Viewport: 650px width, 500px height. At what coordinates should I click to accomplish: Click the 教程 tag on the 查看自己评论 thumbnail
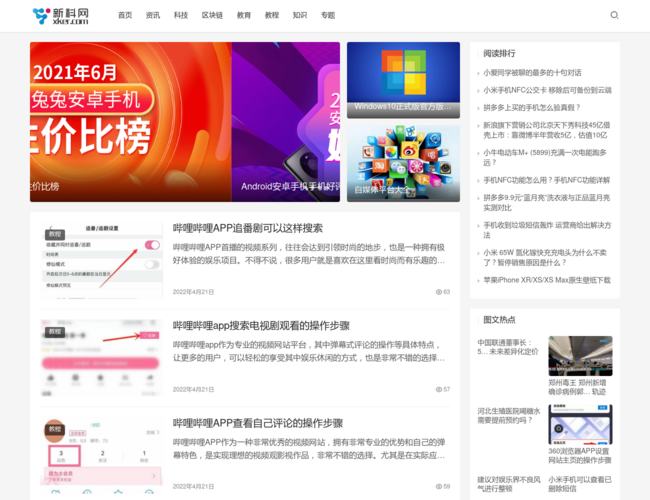[55, 429]
